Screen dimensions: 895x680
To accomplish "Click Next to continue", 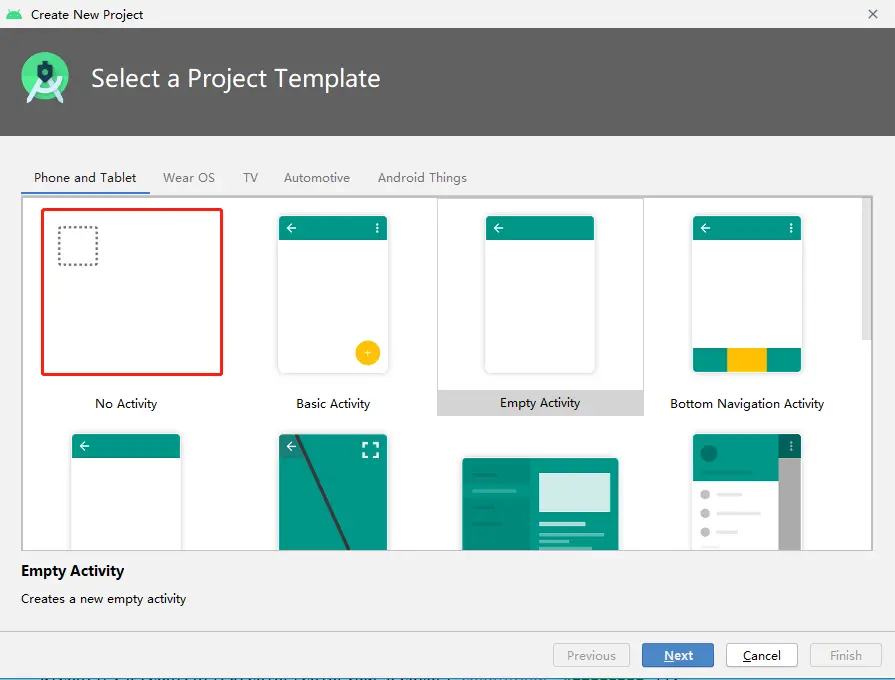I will pos(677,655).
